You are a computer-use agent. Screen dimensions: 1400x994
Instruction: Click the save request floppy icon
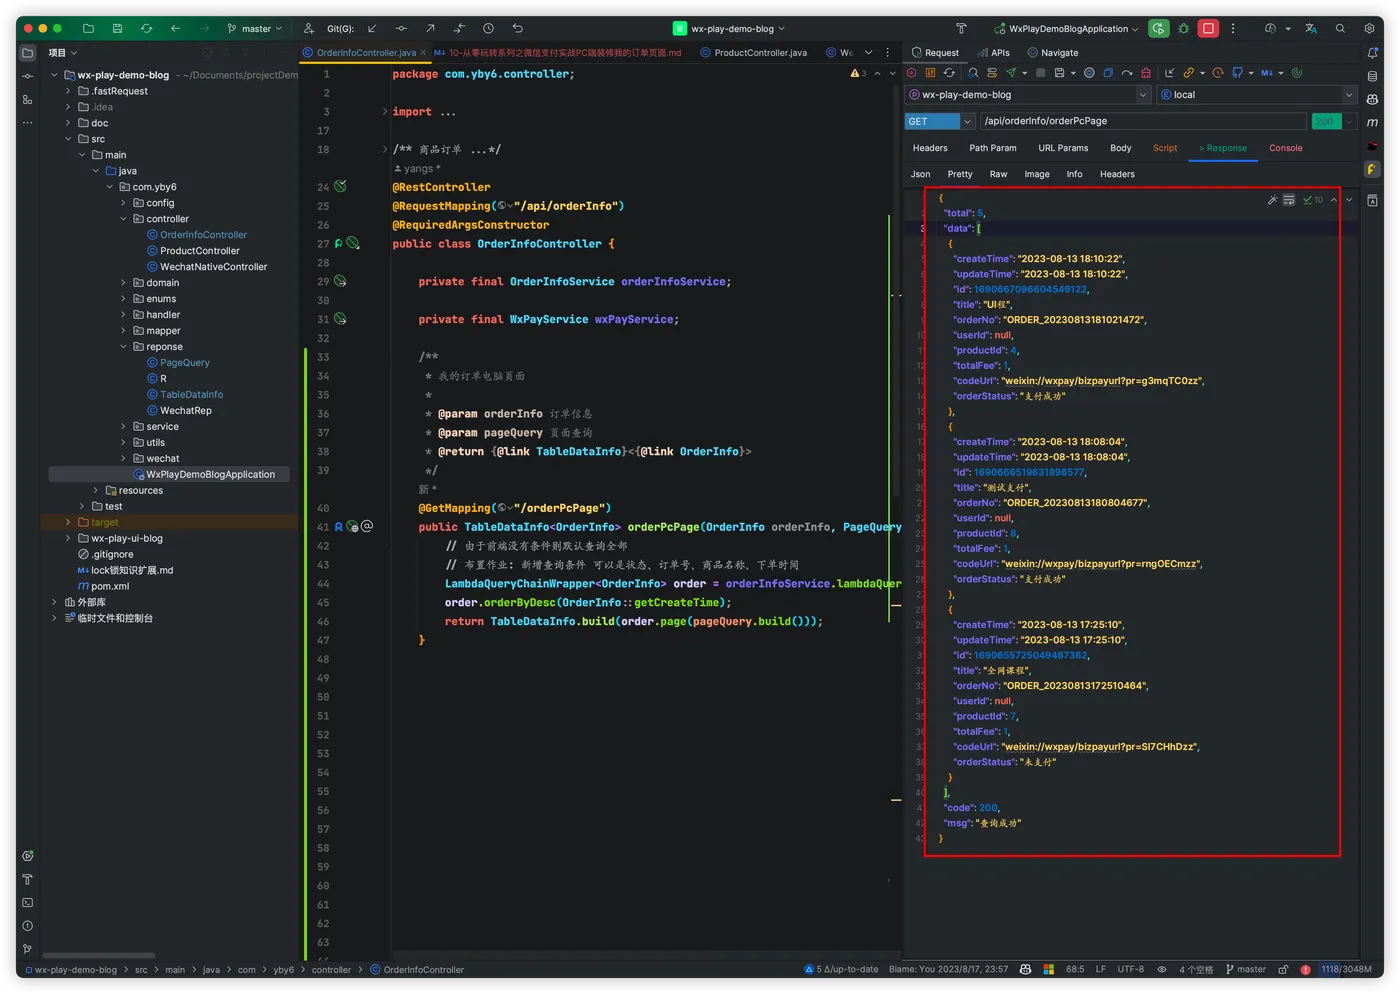[1059, 73]
